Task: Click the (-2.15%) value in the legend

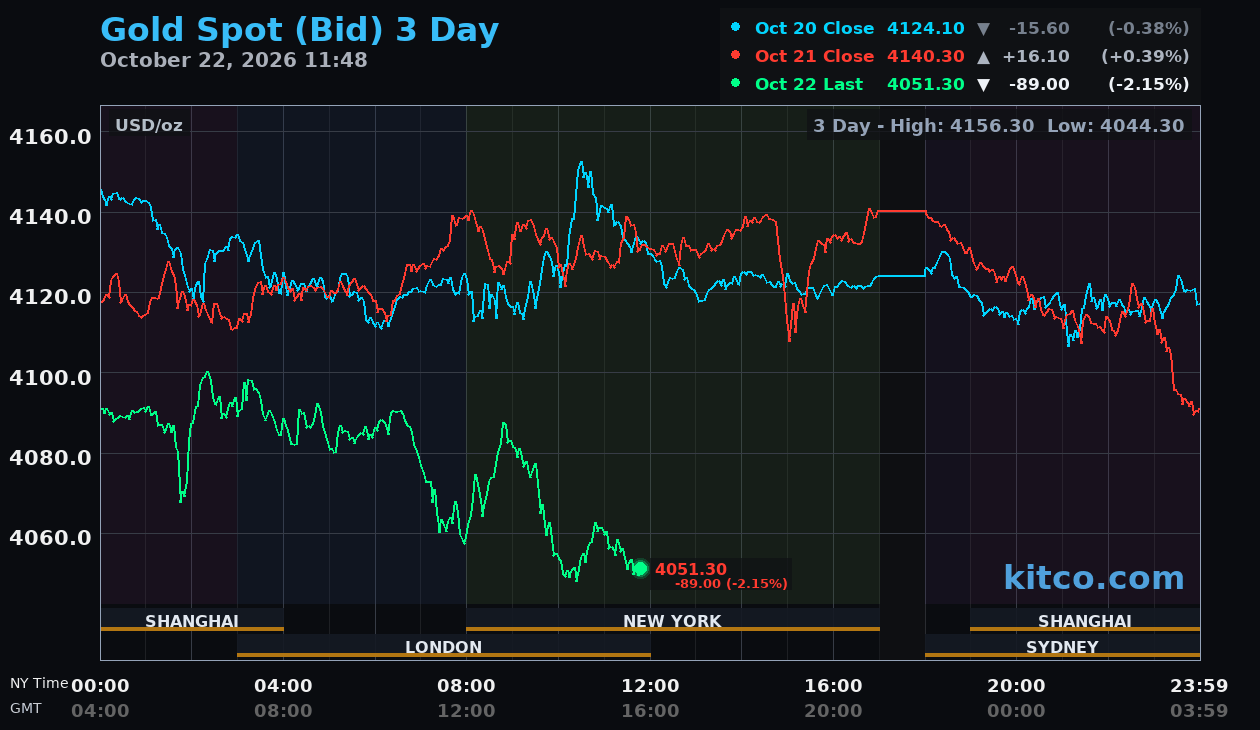Action: click(1148, 85)
